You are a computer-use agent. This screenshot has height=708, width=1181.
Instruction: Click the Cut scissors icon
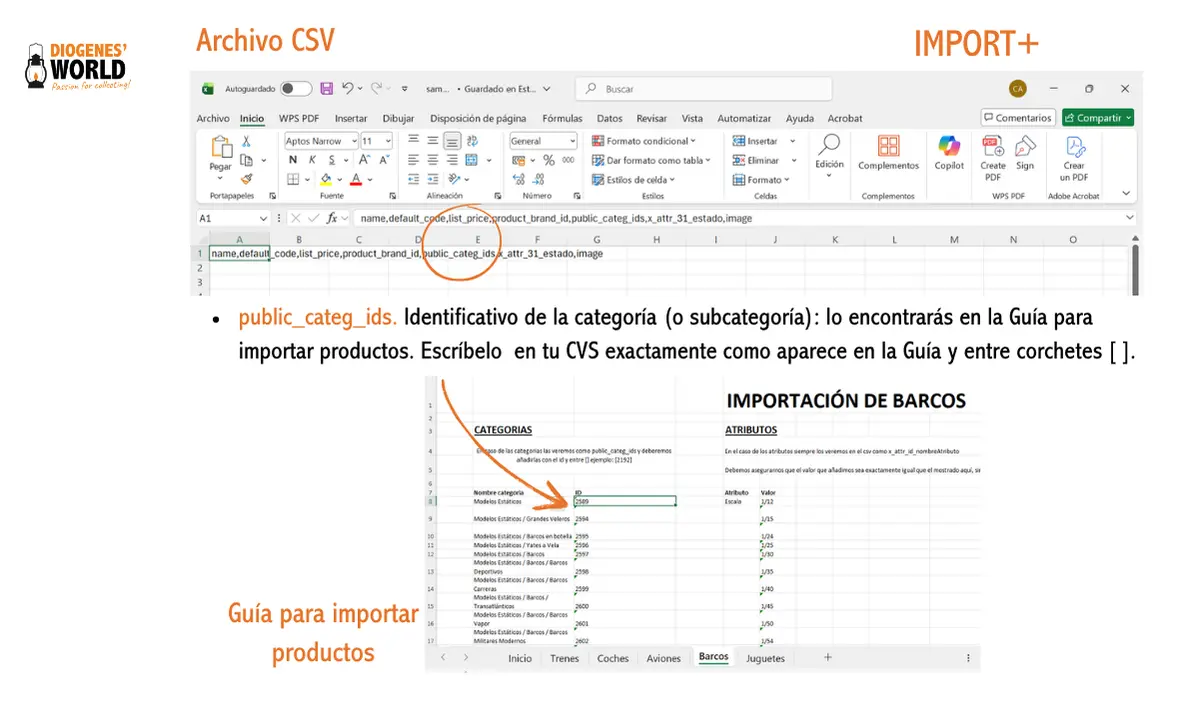click(x=246, y=142)
